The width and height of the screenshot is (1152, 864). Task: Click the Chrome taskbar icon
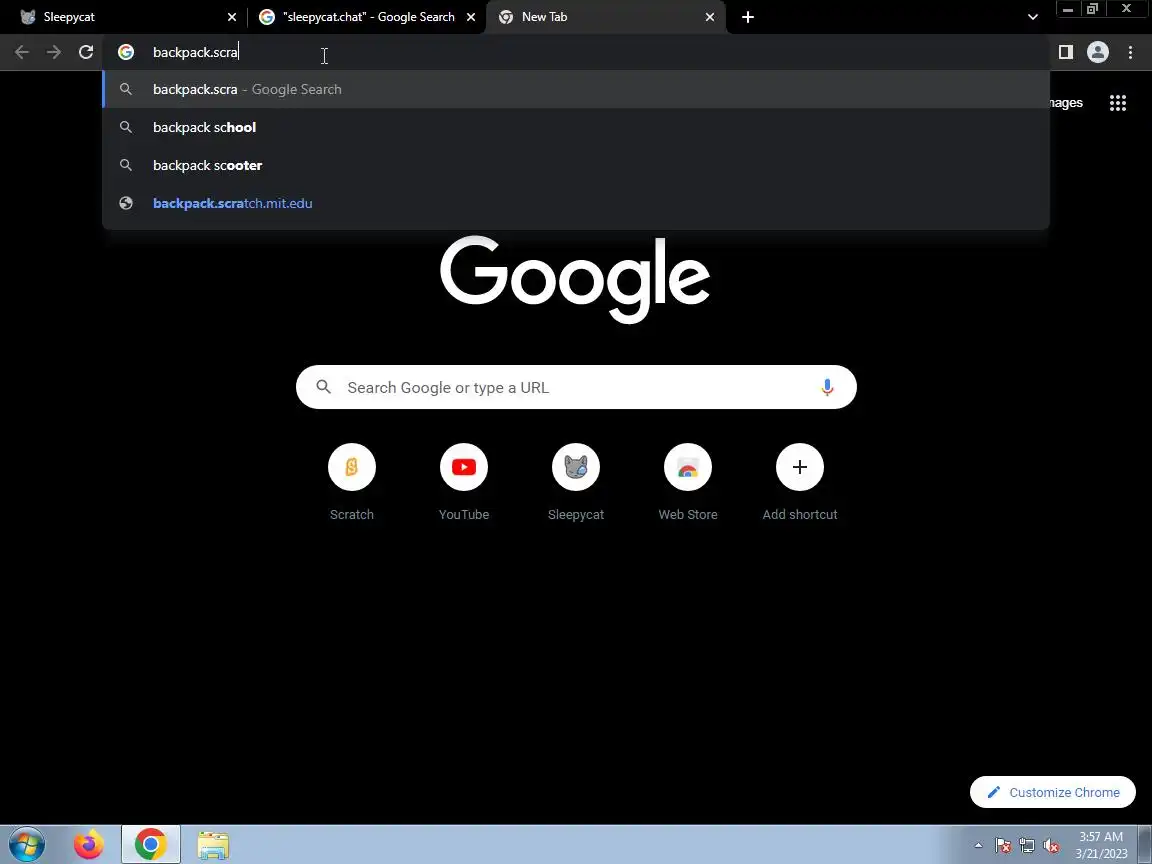pyautogui.click(x=151, y=845)
